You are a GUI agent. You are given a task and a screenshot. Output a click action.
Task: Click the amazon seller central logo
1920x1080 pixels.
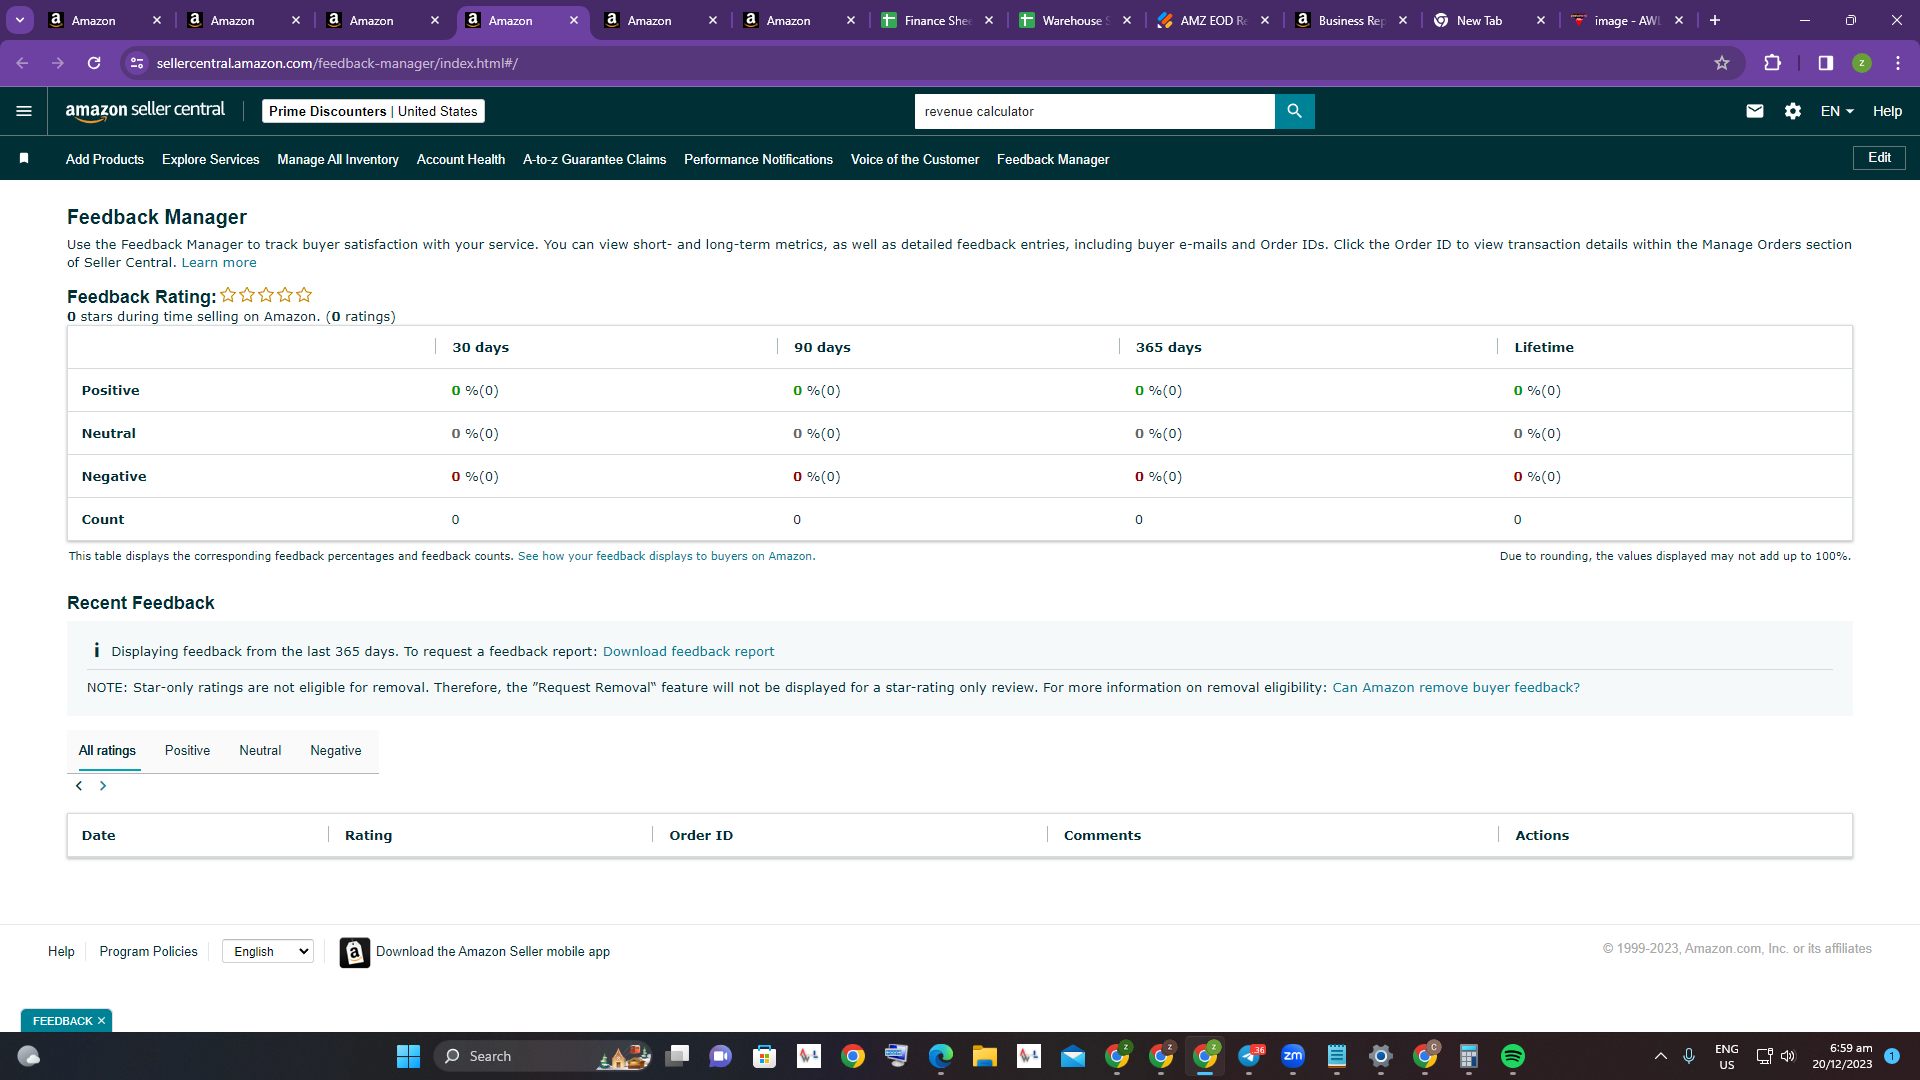(x=145, y=111)
